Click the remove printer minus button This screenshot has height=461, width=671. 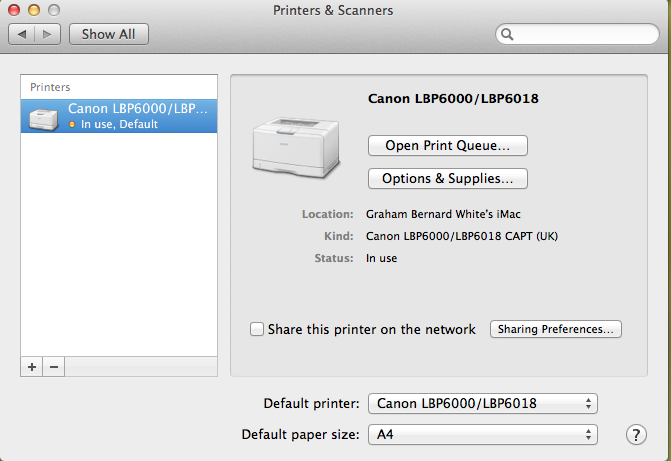point(54,367)
